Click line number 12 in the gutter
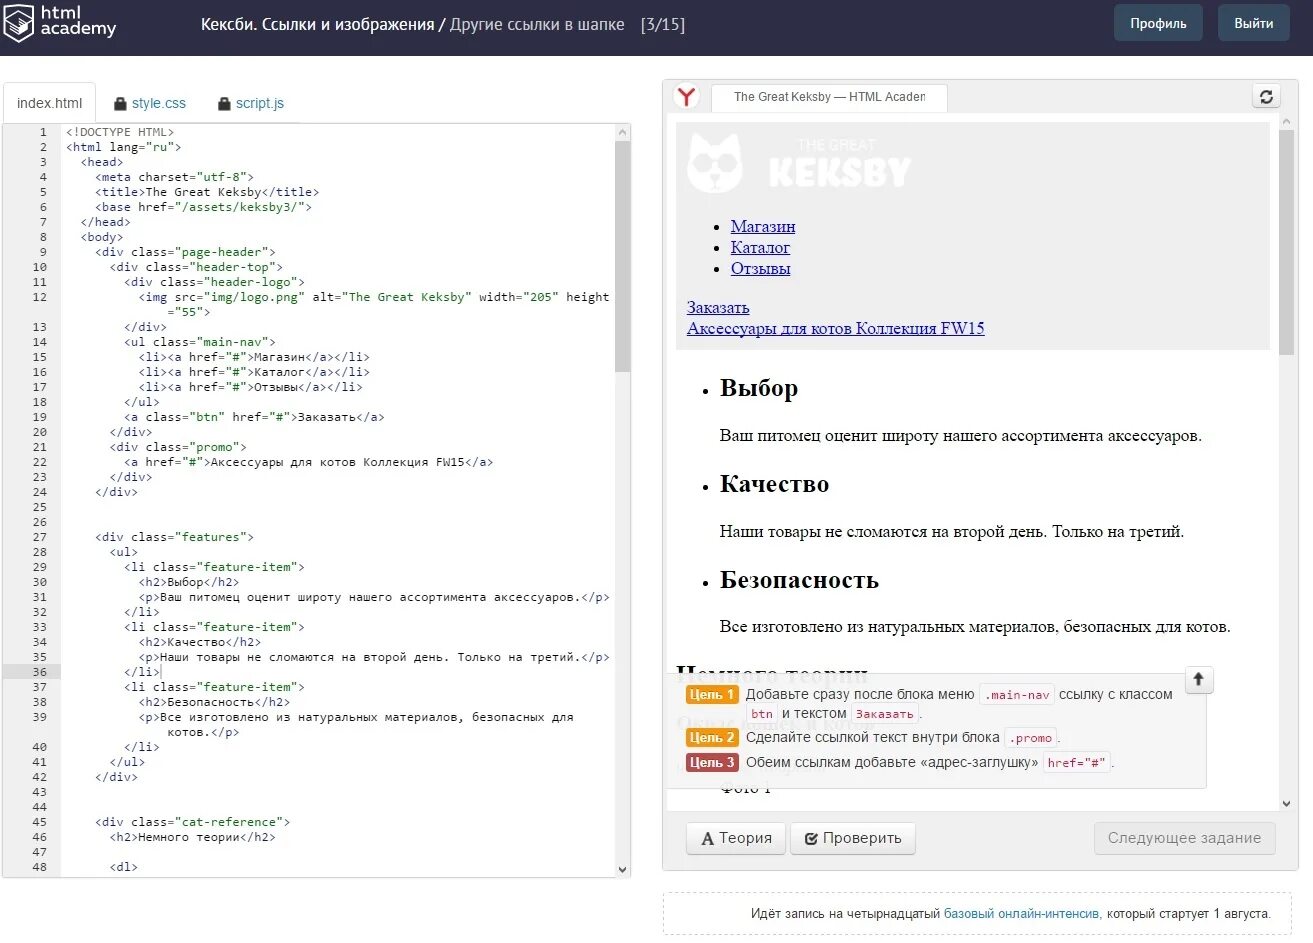The image size is (1313, 943). [39, 297]
